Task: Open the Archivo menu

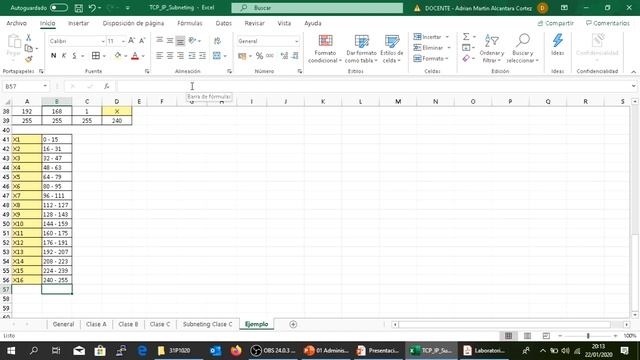Action: click(17, 23)
